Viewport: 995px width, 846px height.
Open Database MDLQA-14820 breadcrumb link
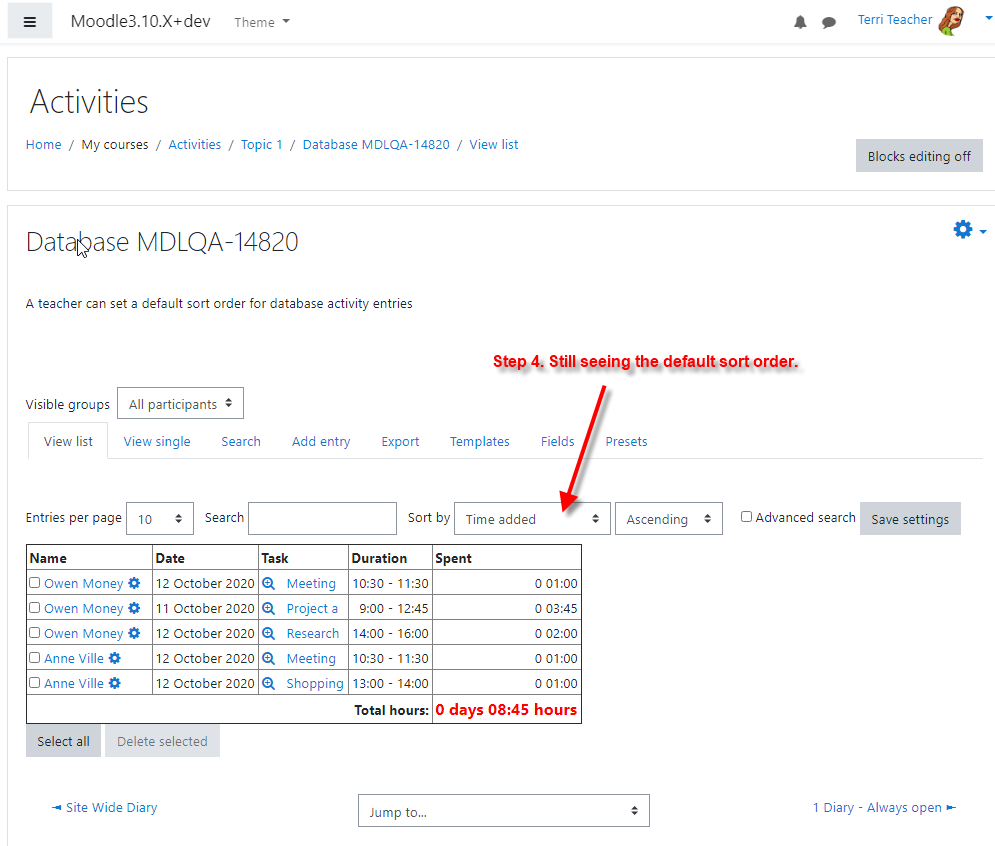click(376, 144)
